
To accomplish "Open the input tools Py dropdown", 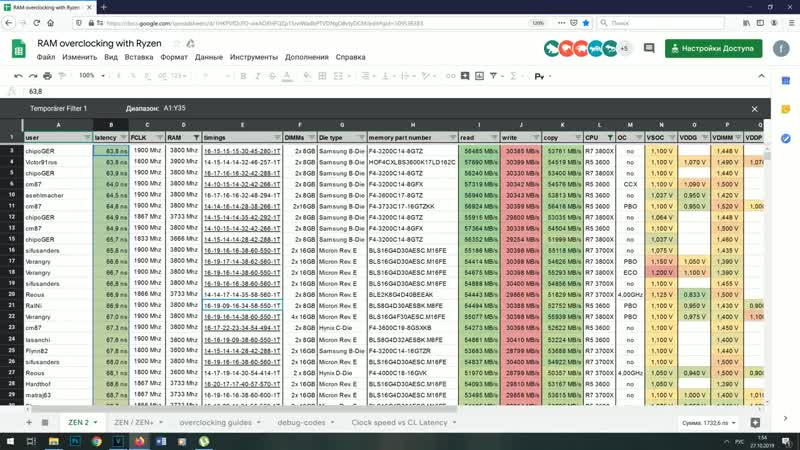I will (542, 76).
